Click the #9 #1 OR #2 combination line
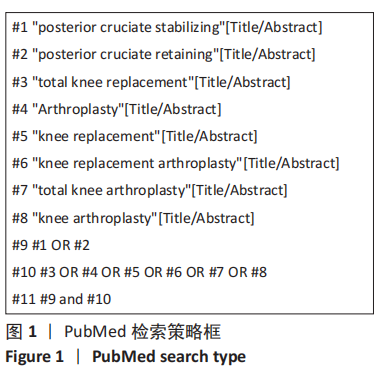Viewport: 377px width, 377px height. point(51,245)
